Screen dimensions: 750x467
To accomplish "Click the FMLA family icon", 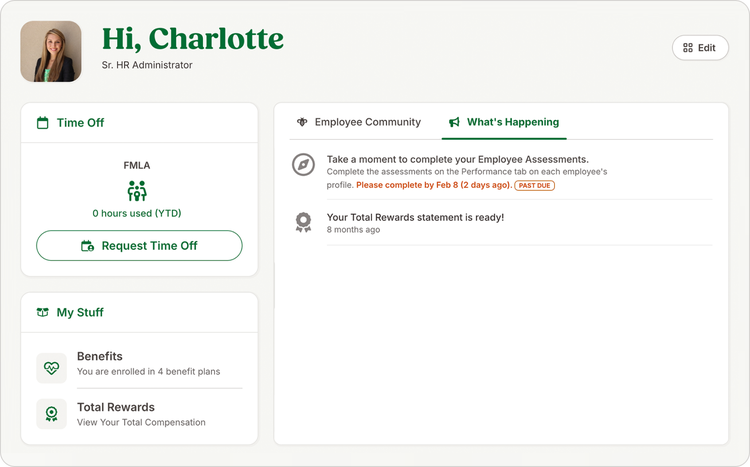I will point(137,190).
